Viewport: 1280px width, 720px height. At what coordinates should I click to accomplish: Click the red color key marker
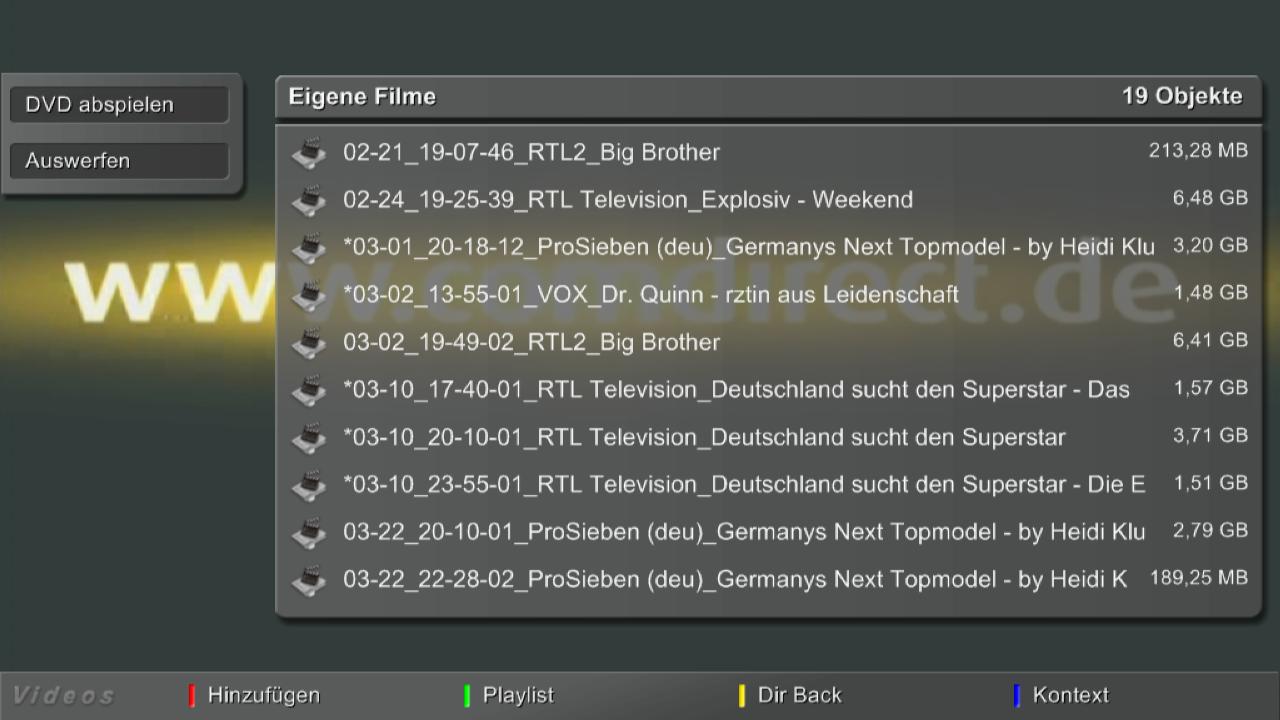point(191,695)
